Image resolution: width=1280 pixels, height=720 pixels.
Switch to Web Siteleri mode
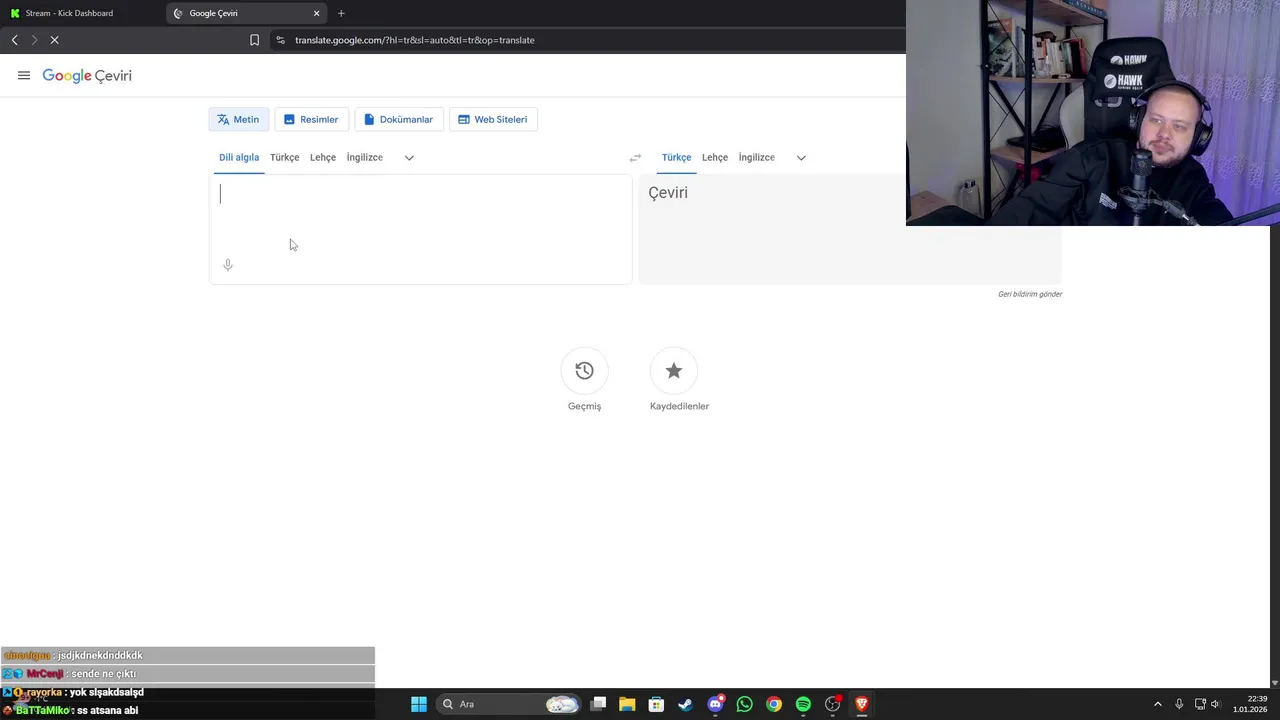point(493,119)
